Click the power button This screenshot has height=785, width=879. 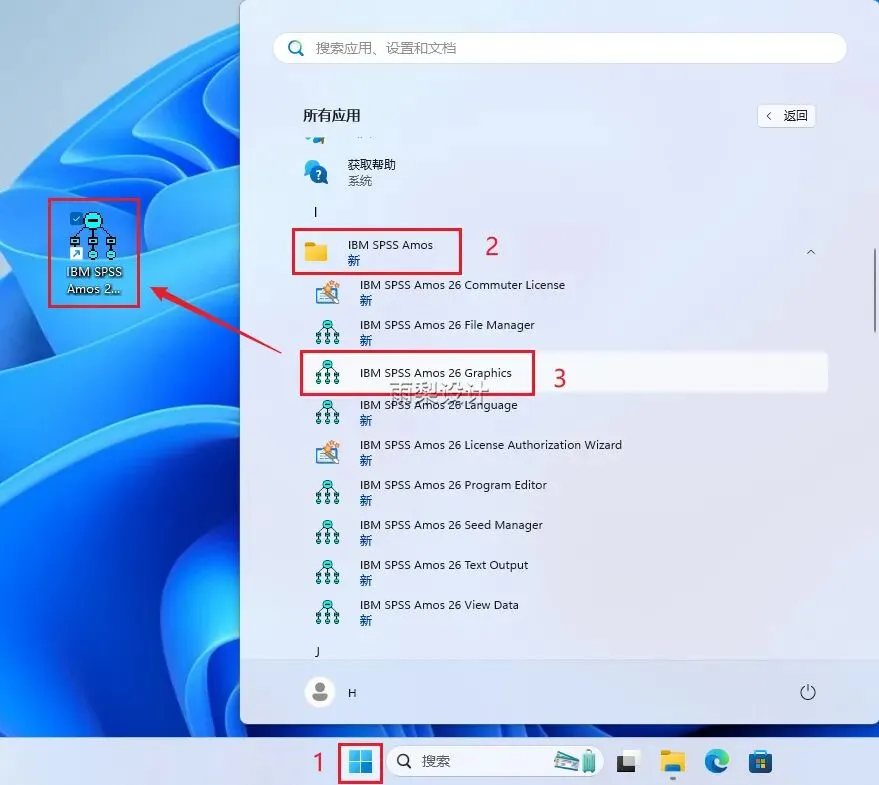[807, 692]
